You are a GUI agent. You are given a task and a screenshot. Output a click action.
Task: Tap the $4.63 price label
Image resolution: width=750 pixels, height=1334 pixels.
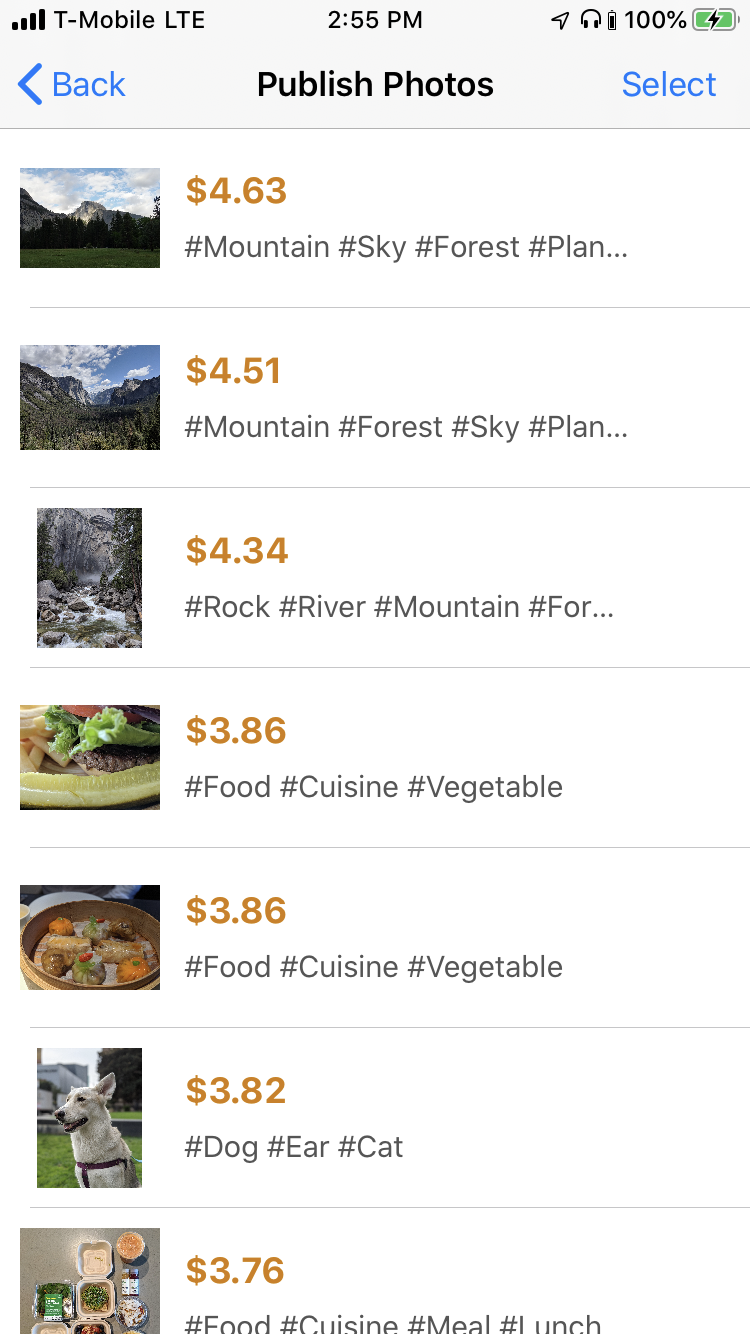[236, 191]
